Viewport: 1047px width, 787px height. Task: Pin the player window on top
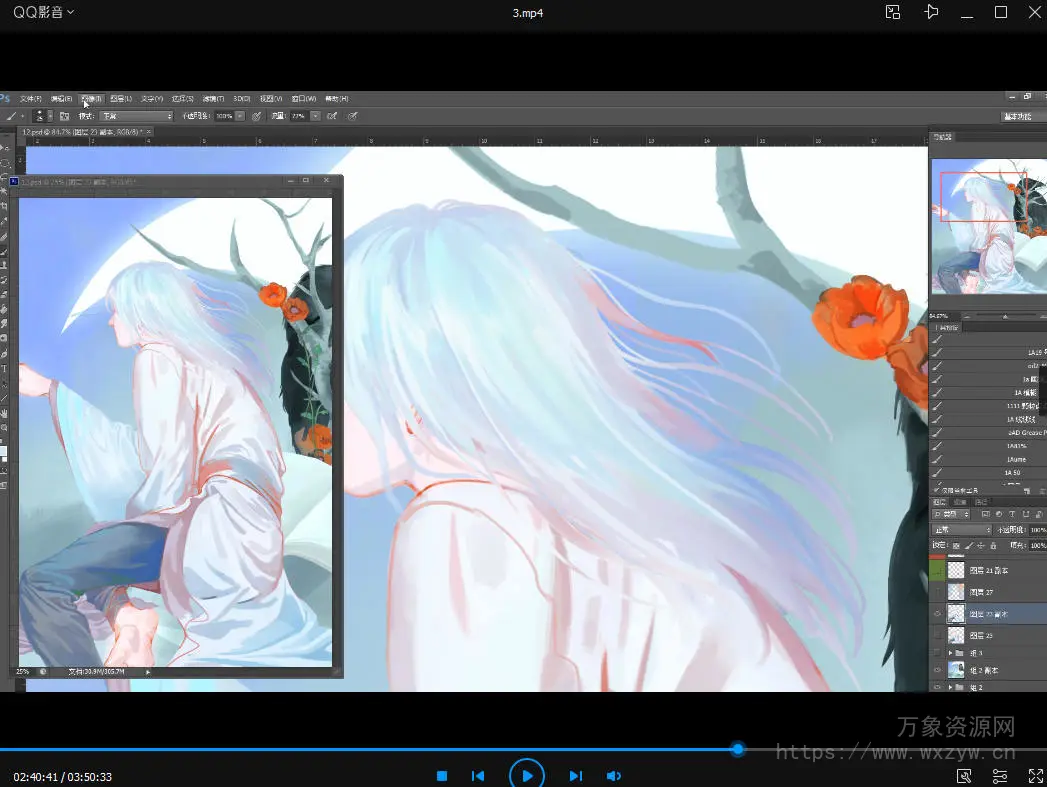[931, 12]
